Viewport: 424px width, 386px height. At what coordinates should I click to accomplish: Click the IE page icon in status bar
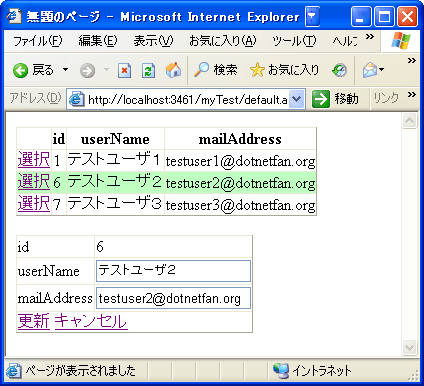[x=14, y=371]
